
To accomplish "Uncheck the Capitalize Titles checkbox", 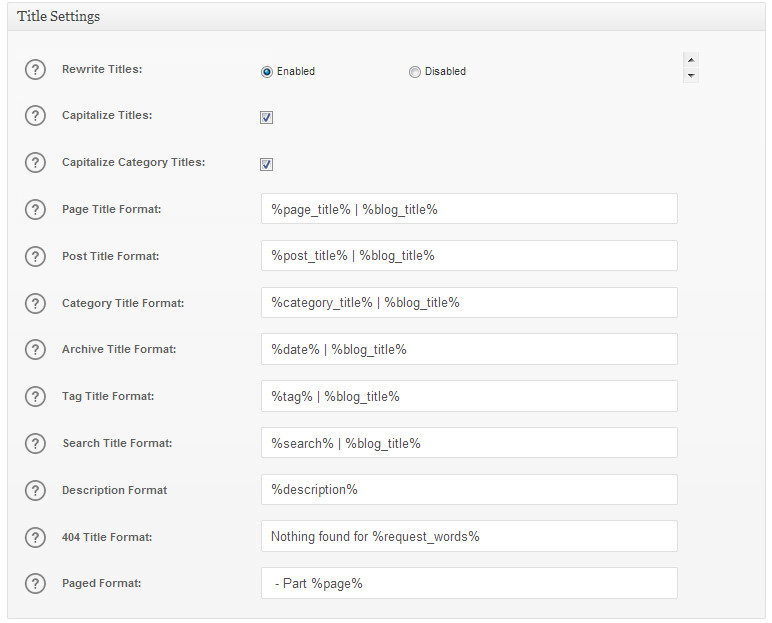I will click(266, 117).
